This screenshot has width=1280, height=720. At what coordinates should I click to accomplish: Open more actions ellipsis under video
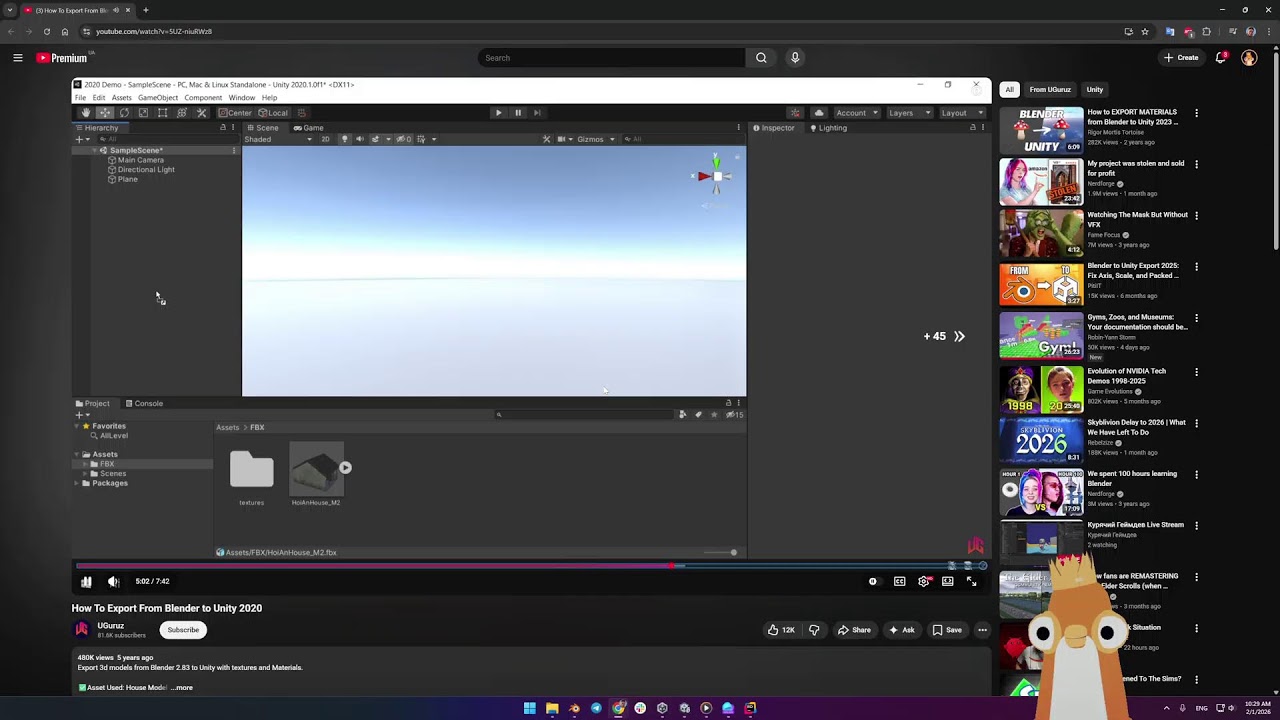(982, 630)
